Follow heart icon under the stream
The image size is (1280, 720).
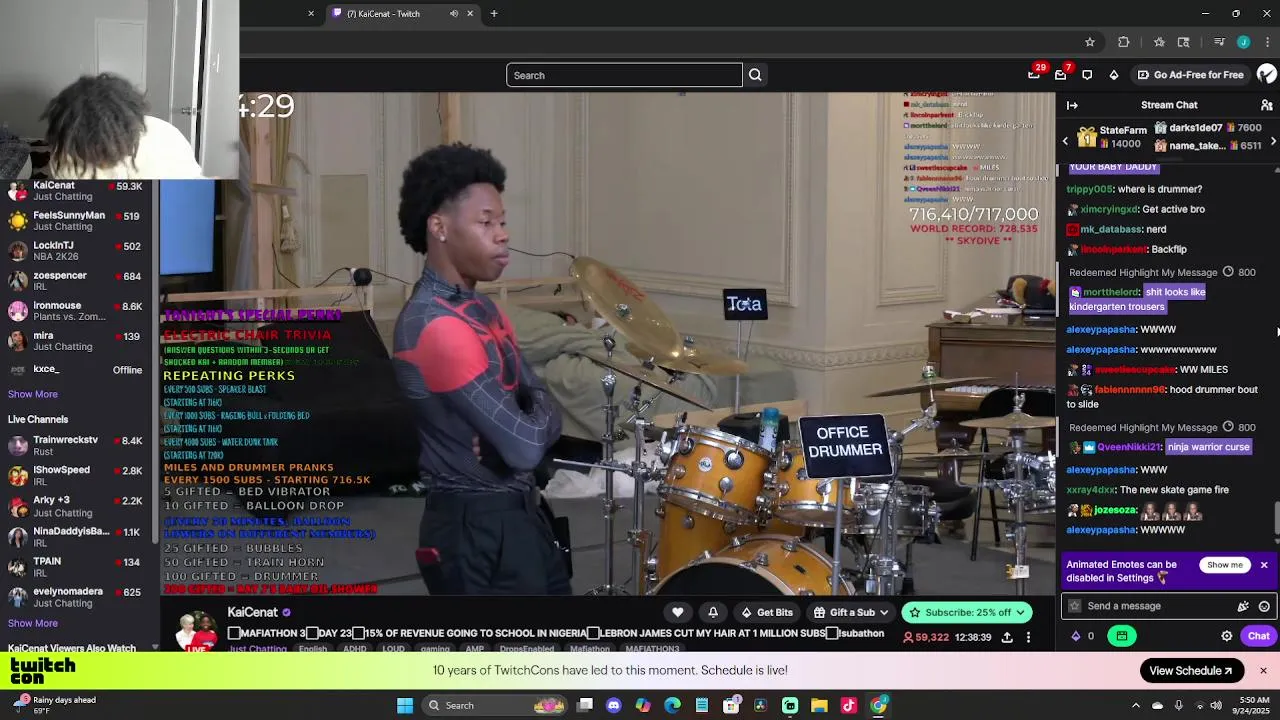point(678,612)
